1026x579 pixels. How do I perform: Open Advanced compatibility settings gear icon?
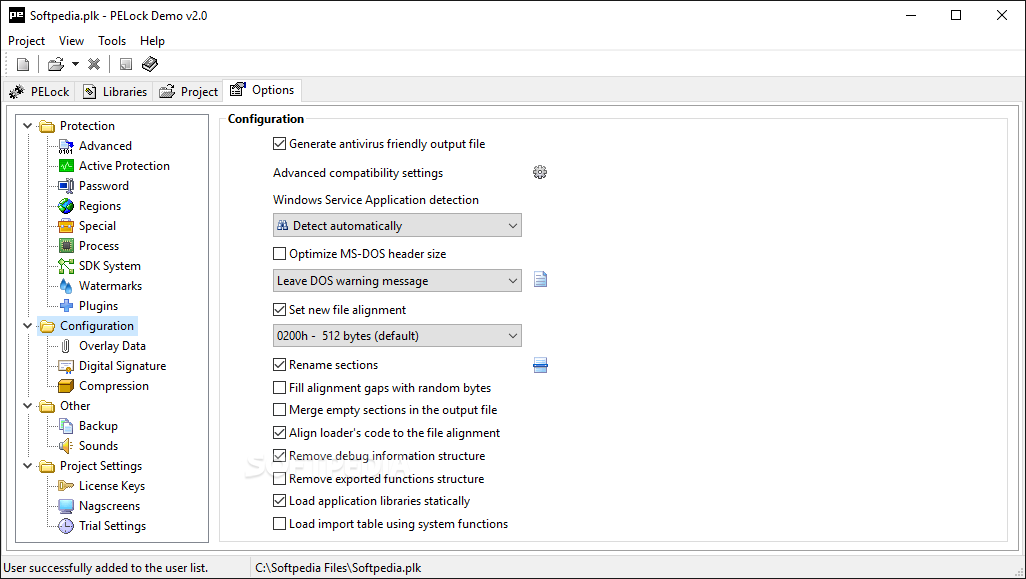540,172
